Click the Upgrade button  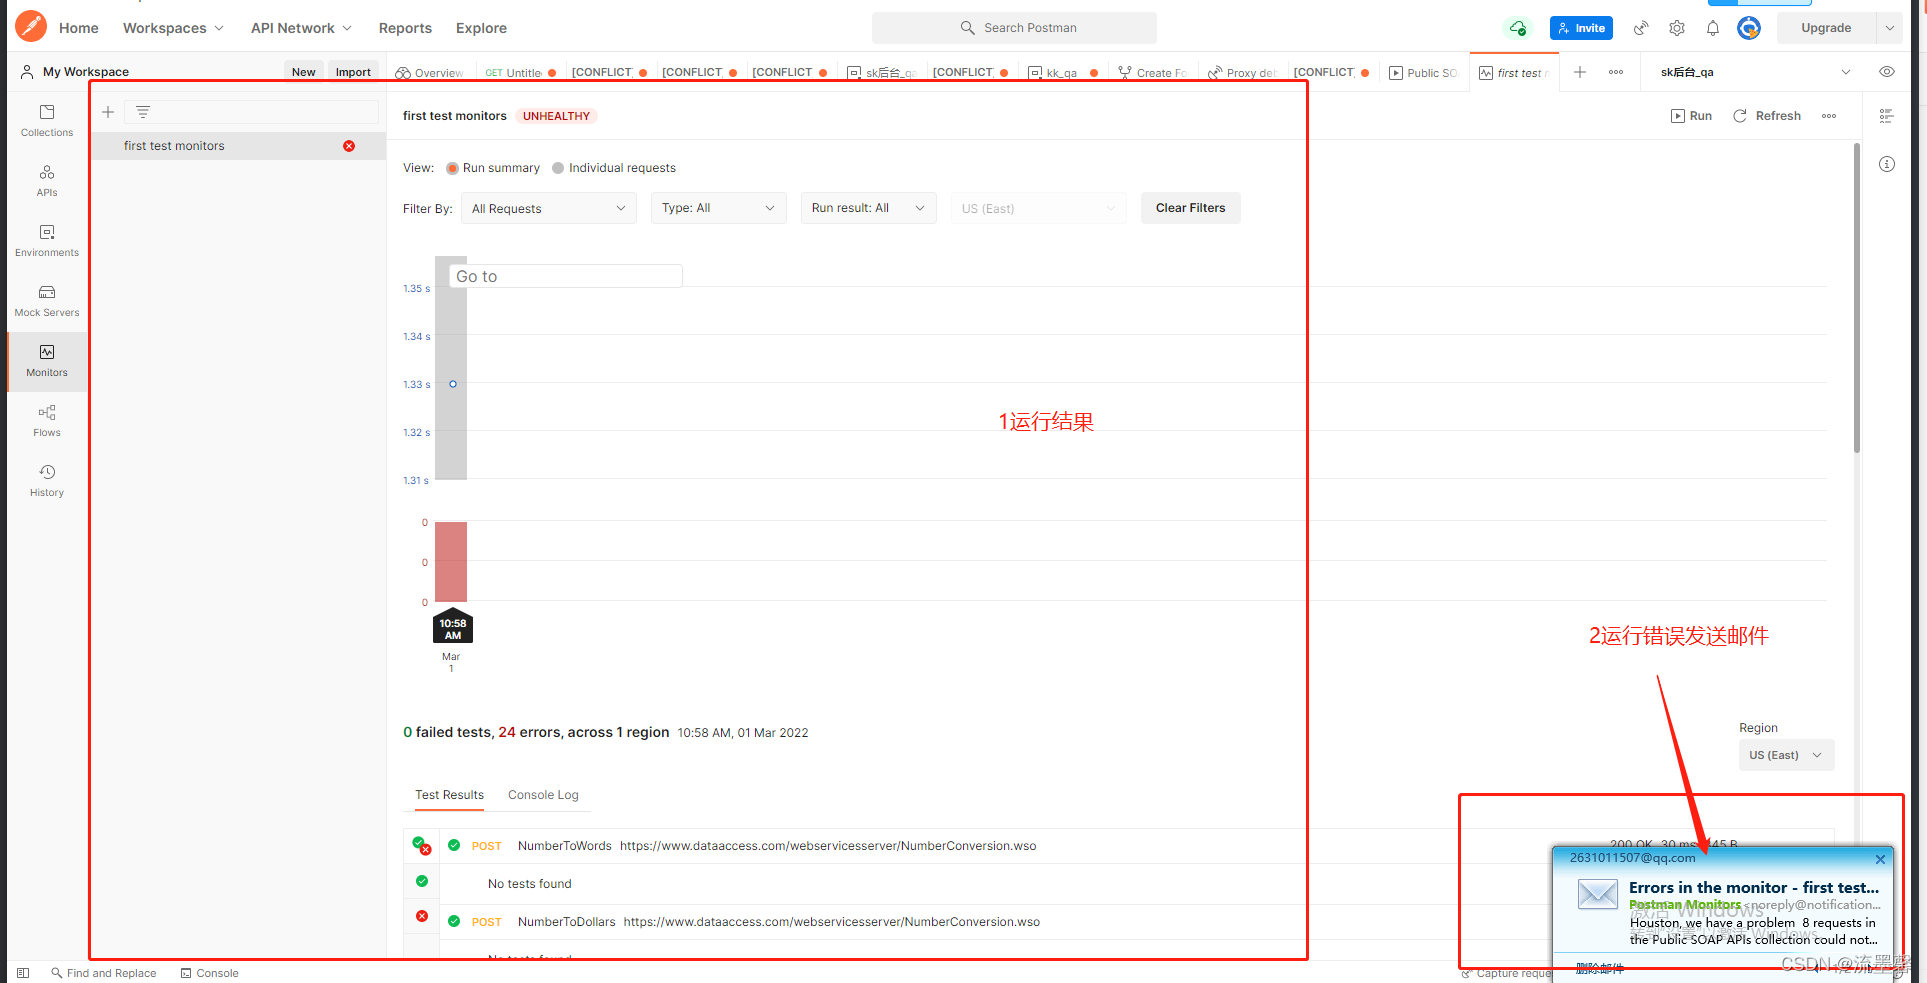tap(1826, 28)
